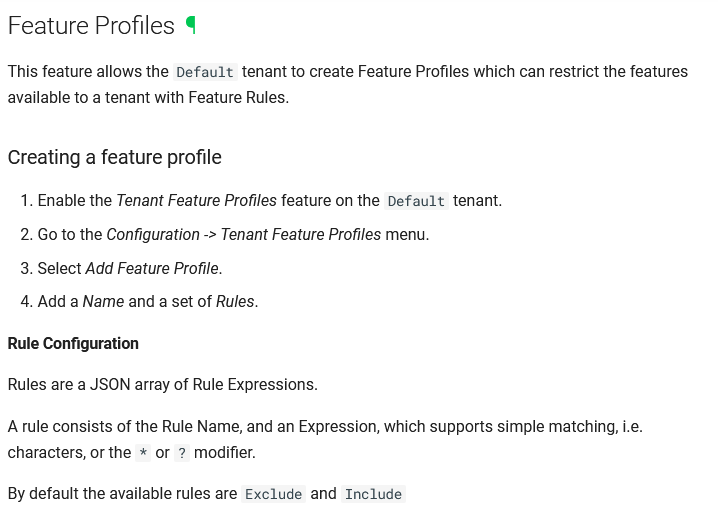Click 'Creating a feature profile' subheading

coord(114,157)
